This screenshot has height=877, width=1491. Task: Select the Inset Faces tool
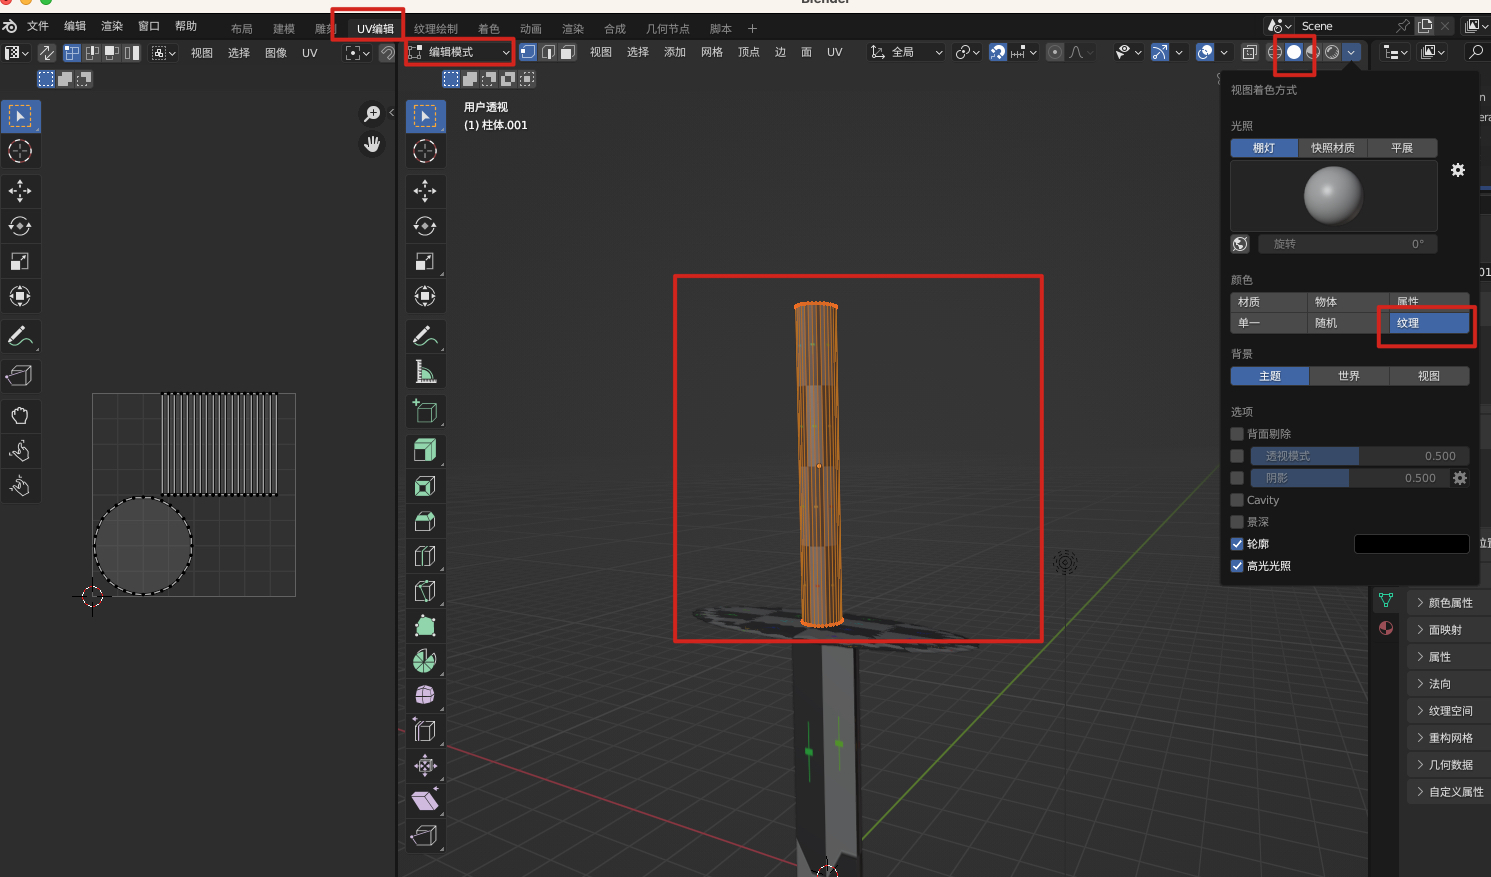pyautogui.click(x=425, y=486)
